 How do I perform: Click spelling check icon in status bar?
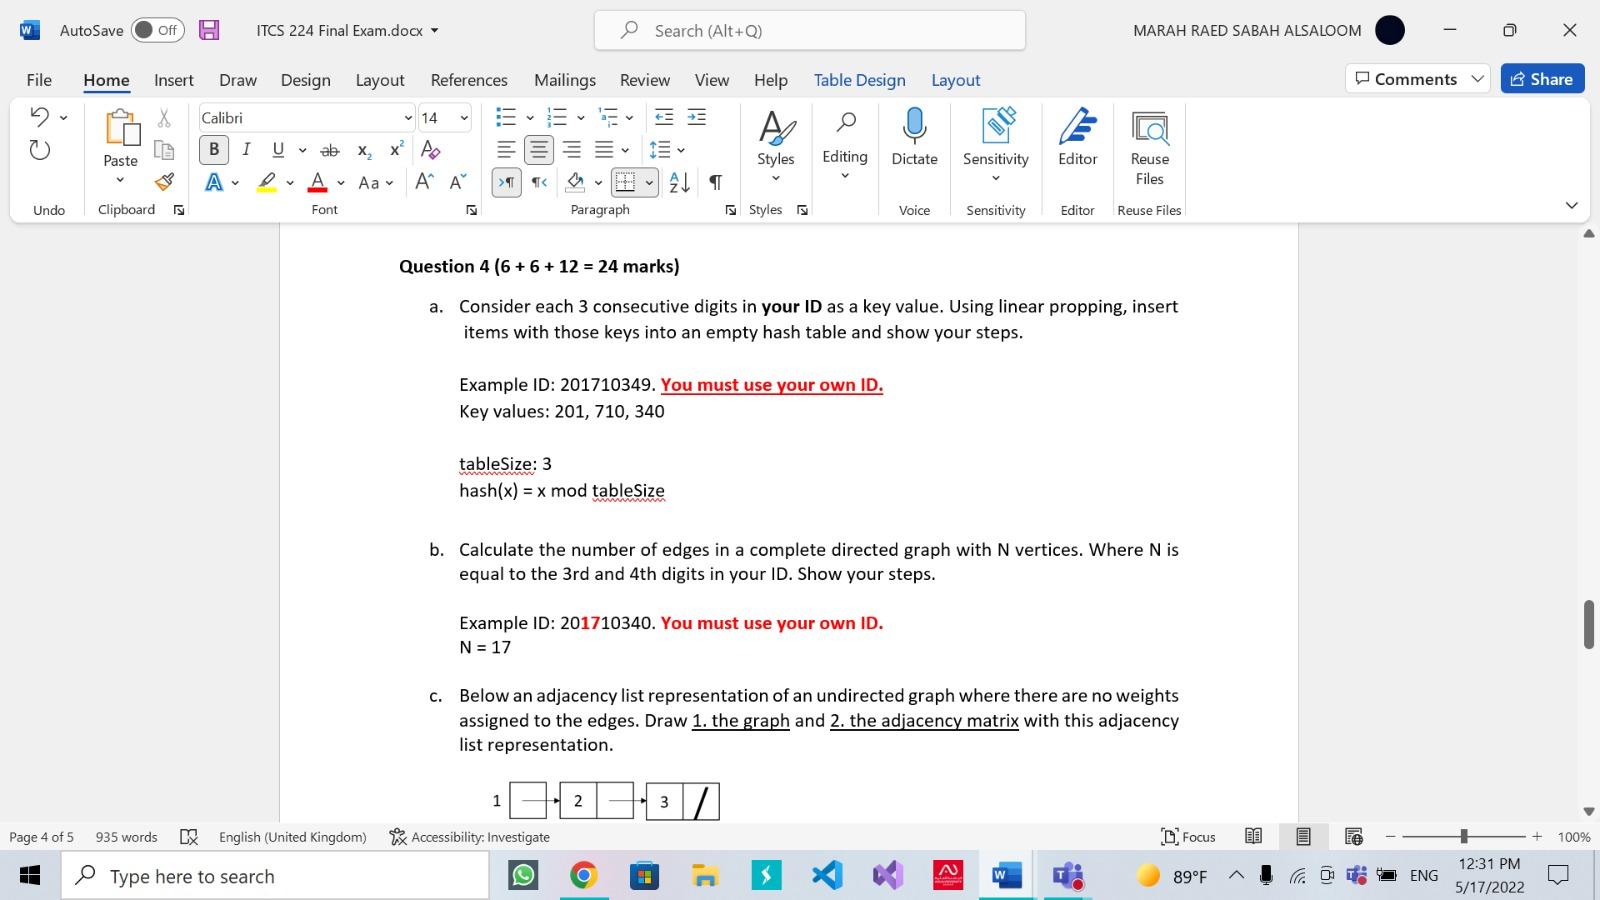point(188,837)
